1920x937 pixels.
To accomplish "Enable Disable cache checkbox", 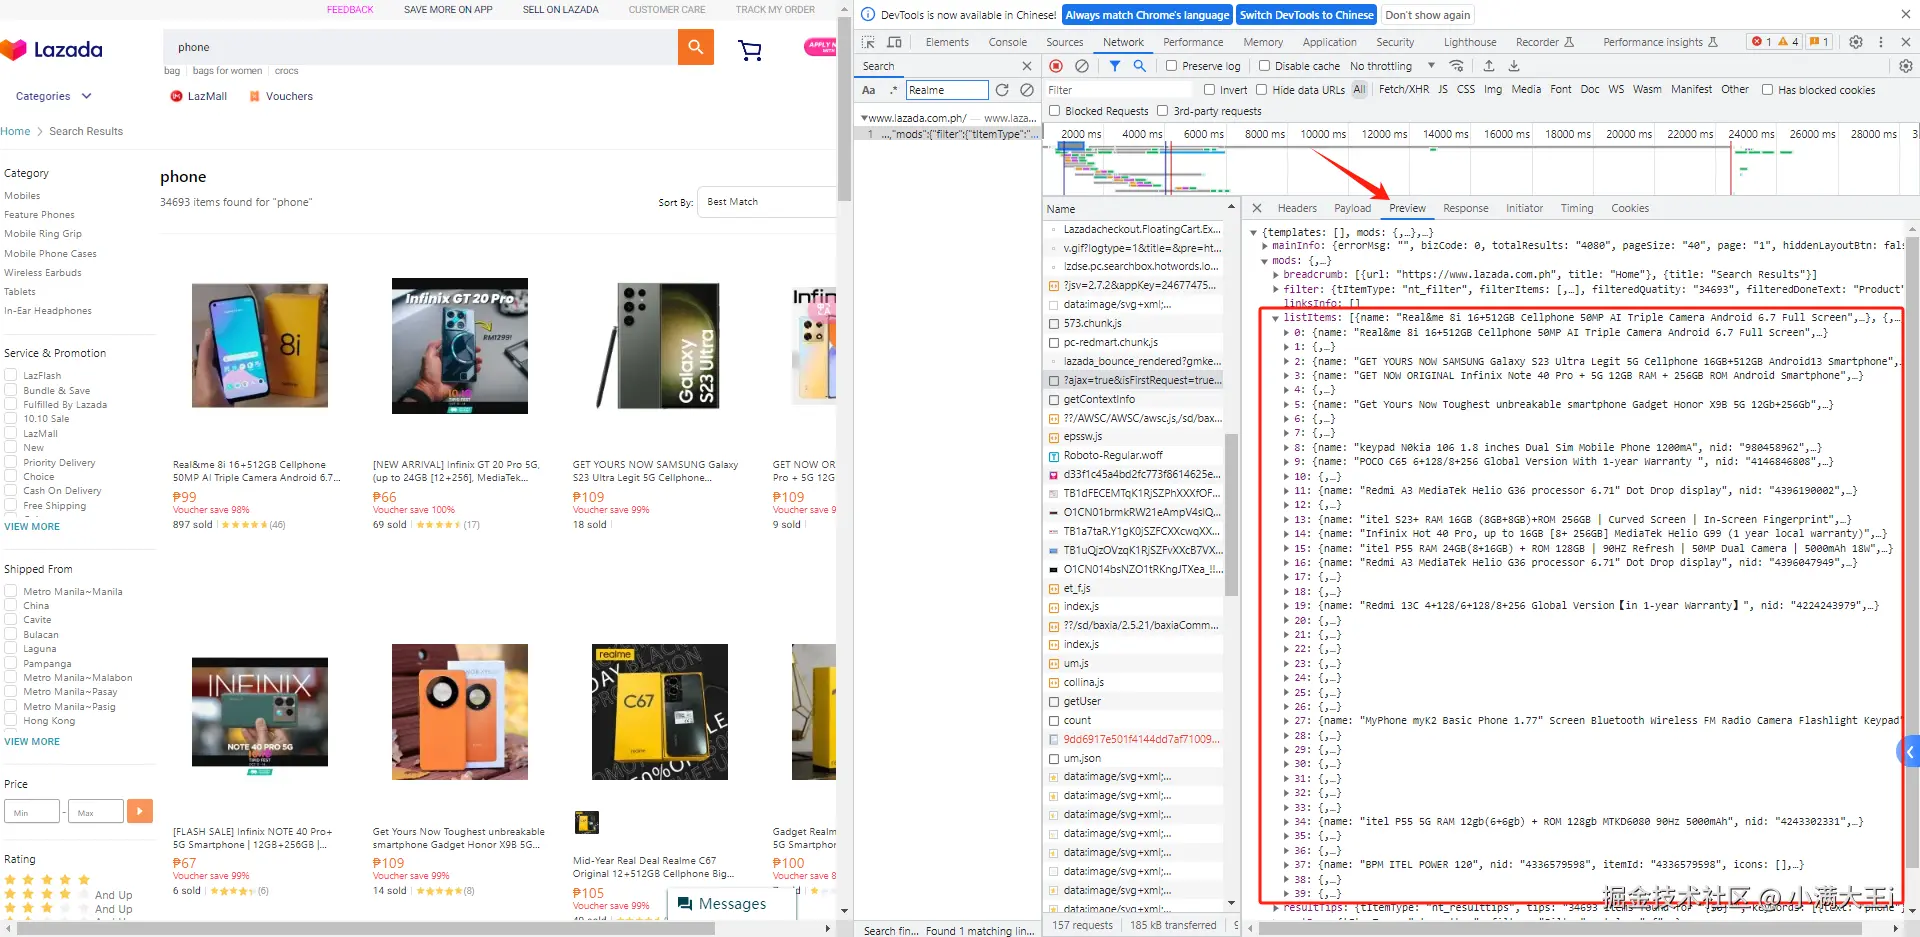I will click(1264, 66).
